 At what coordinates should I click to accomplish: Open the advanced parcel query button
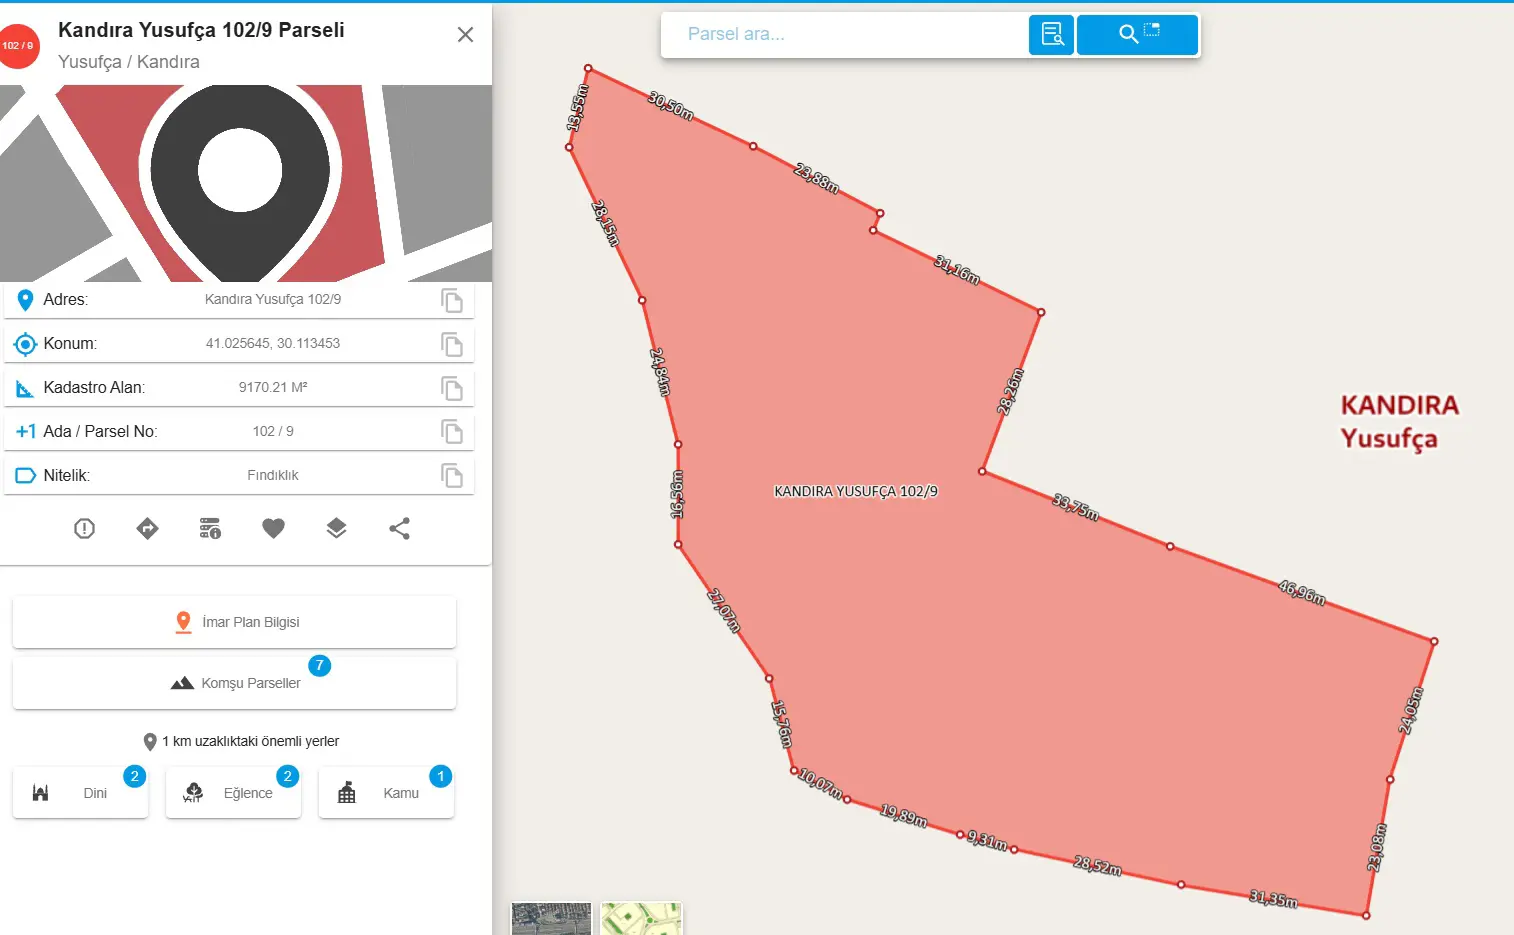click(x=1051, y=35)
